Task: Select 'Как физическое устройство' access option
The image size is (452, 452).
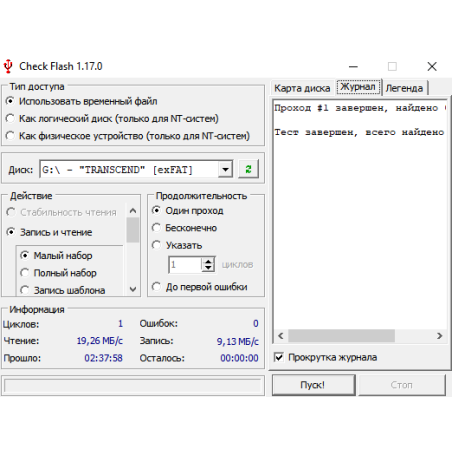Action: pyautogui.click(x=128, y=136)
